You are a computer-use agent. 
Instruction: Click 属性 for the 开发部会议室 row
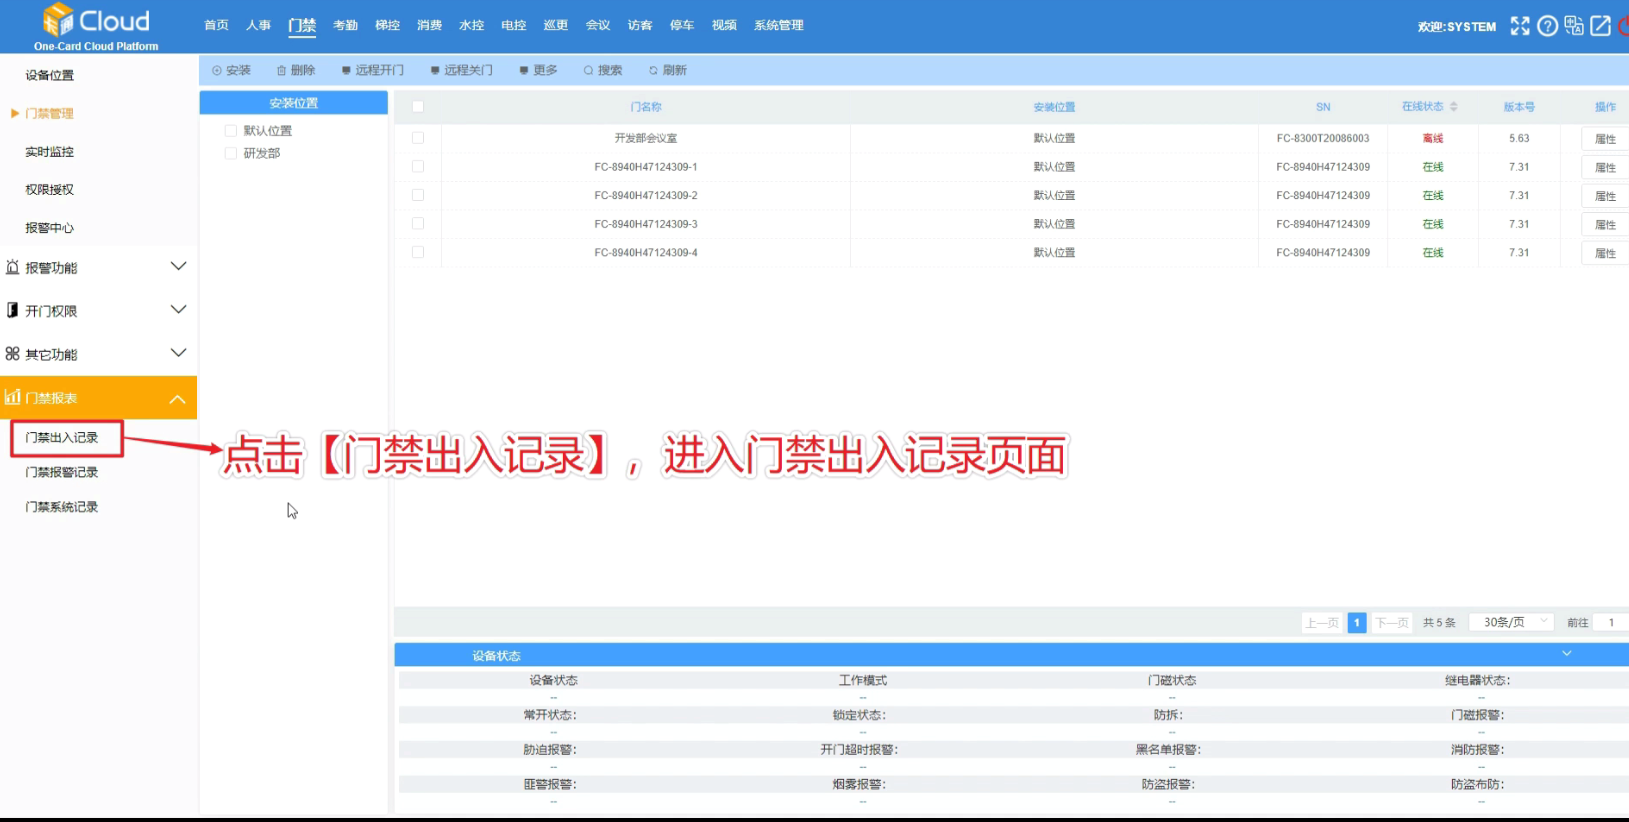coord(1604,139)
